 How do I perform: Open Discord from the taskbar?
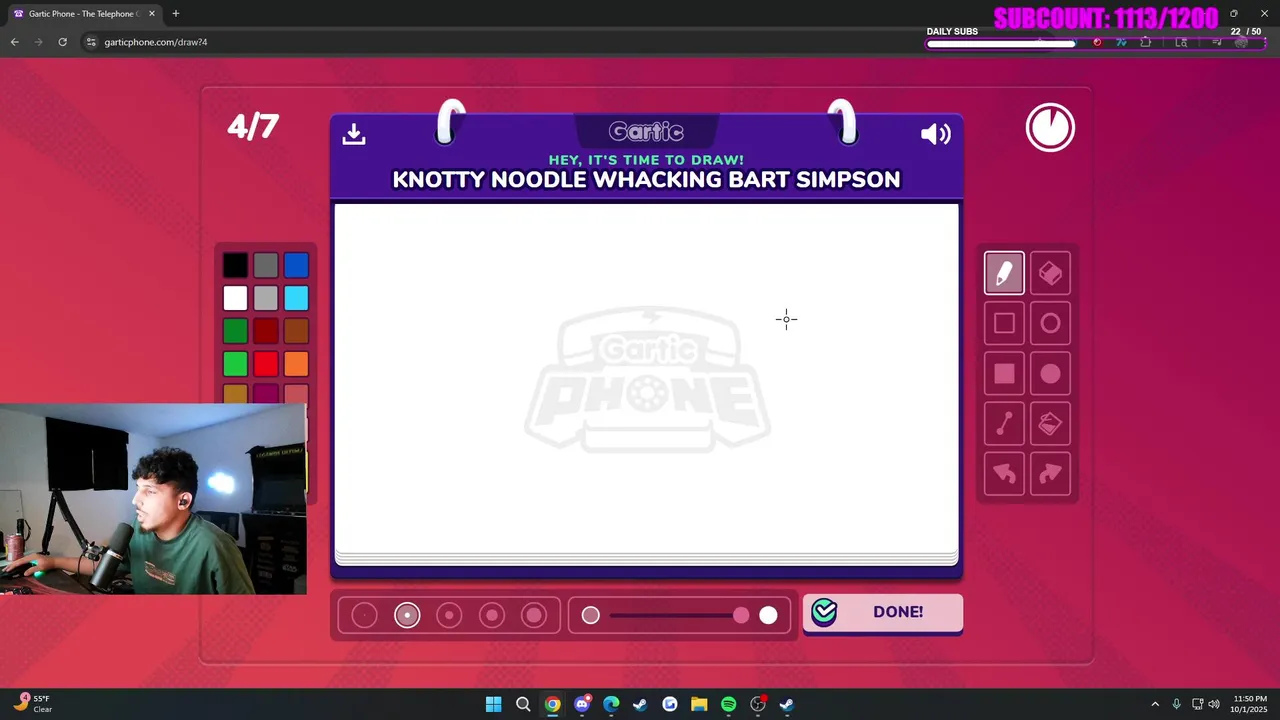coord(582,704)
